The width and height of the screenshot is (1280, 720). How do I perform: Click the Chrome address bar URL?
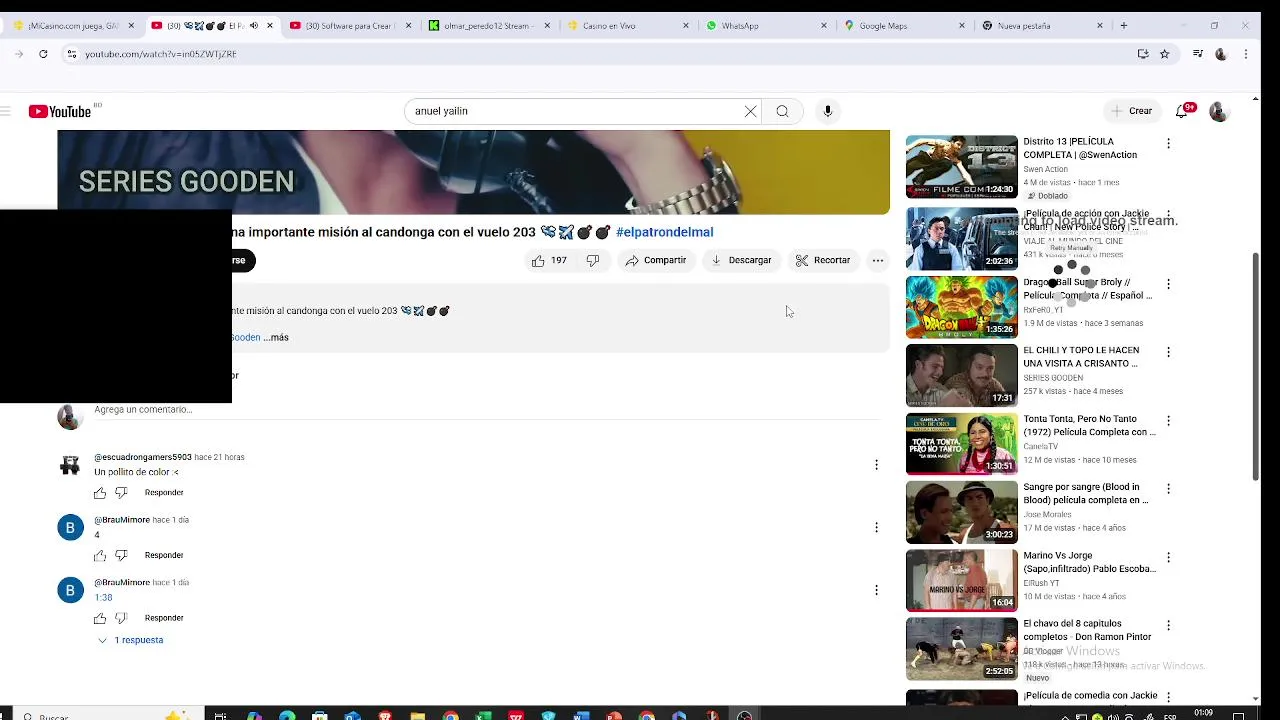[161, 54]
